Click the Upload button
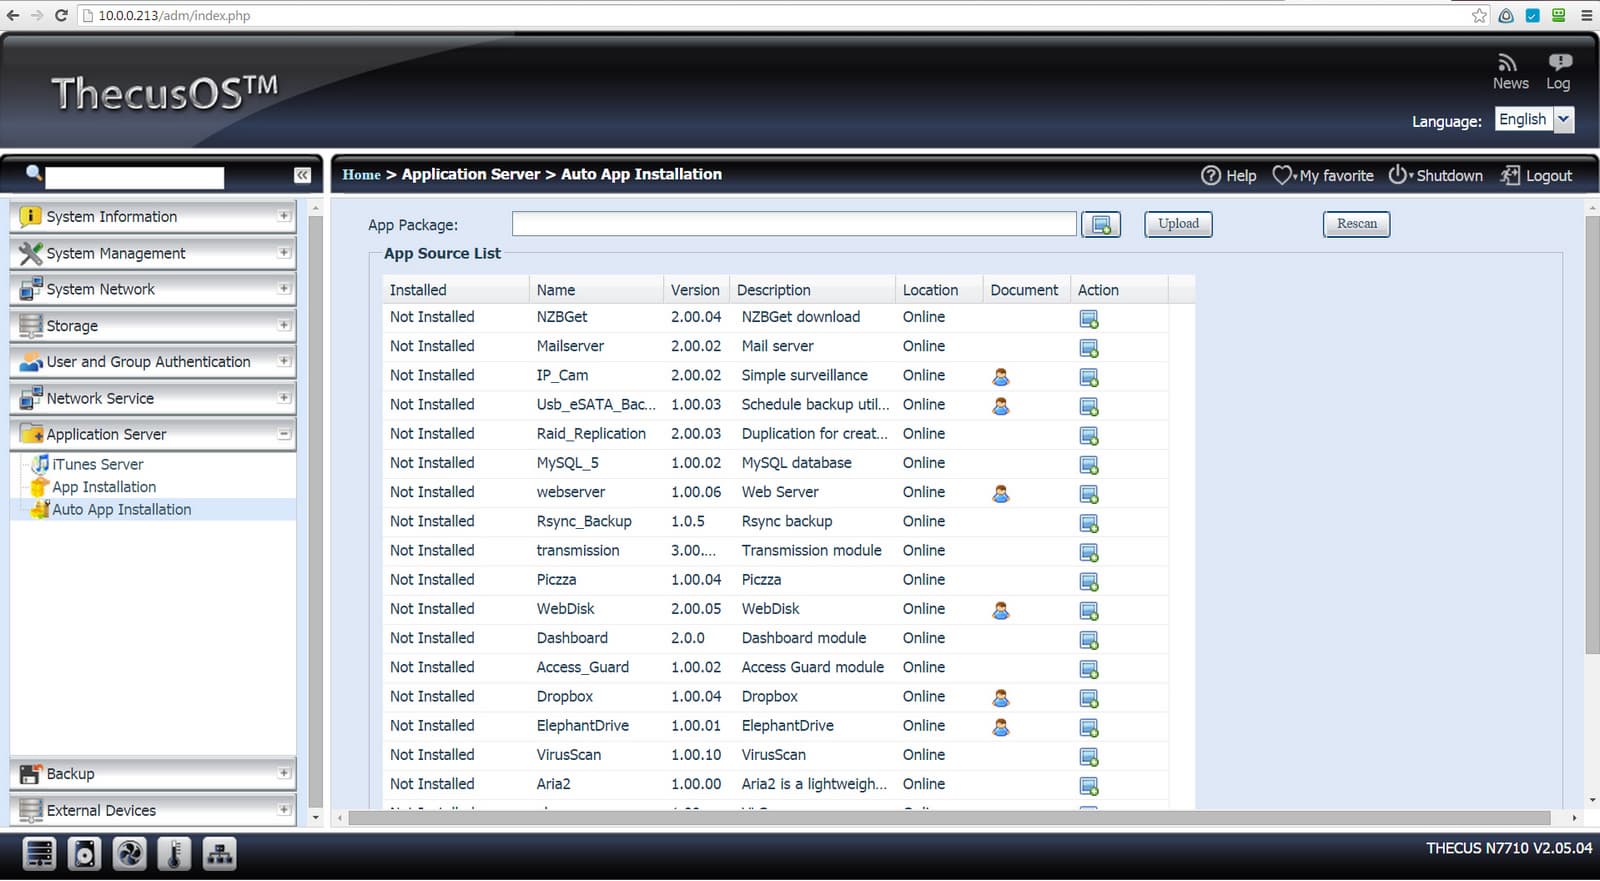Screen dimensions: 1600x881 1178,224
